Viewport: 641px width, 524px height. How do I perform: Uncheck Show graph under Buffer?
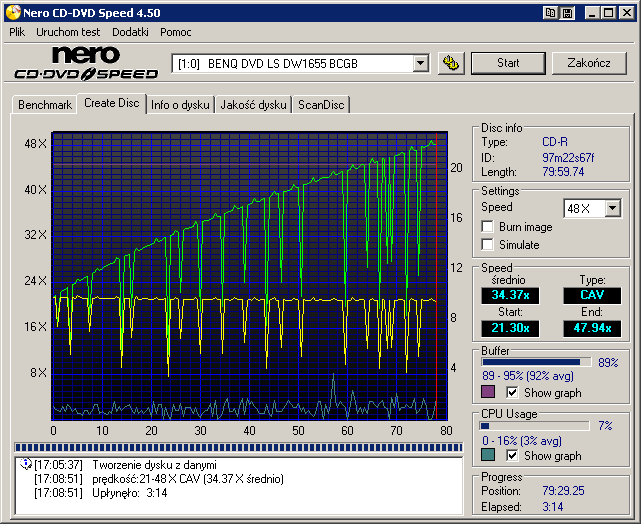point(512,392)
